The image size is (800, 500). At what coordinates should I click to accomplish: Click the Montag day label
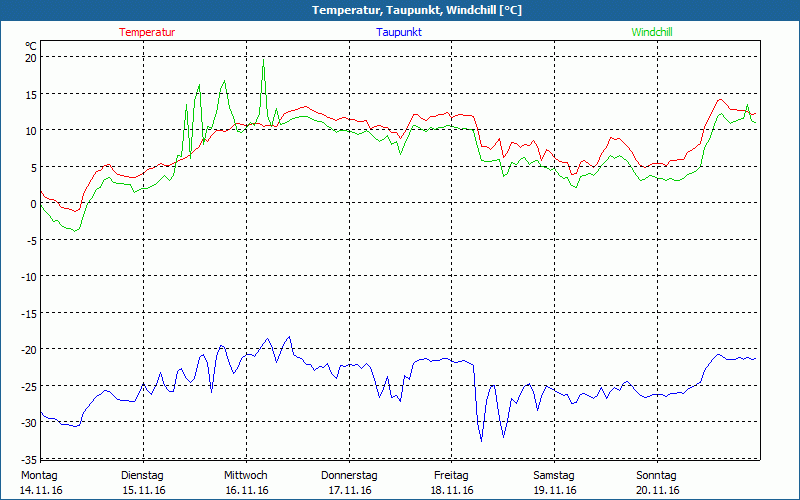click(39, 475)
